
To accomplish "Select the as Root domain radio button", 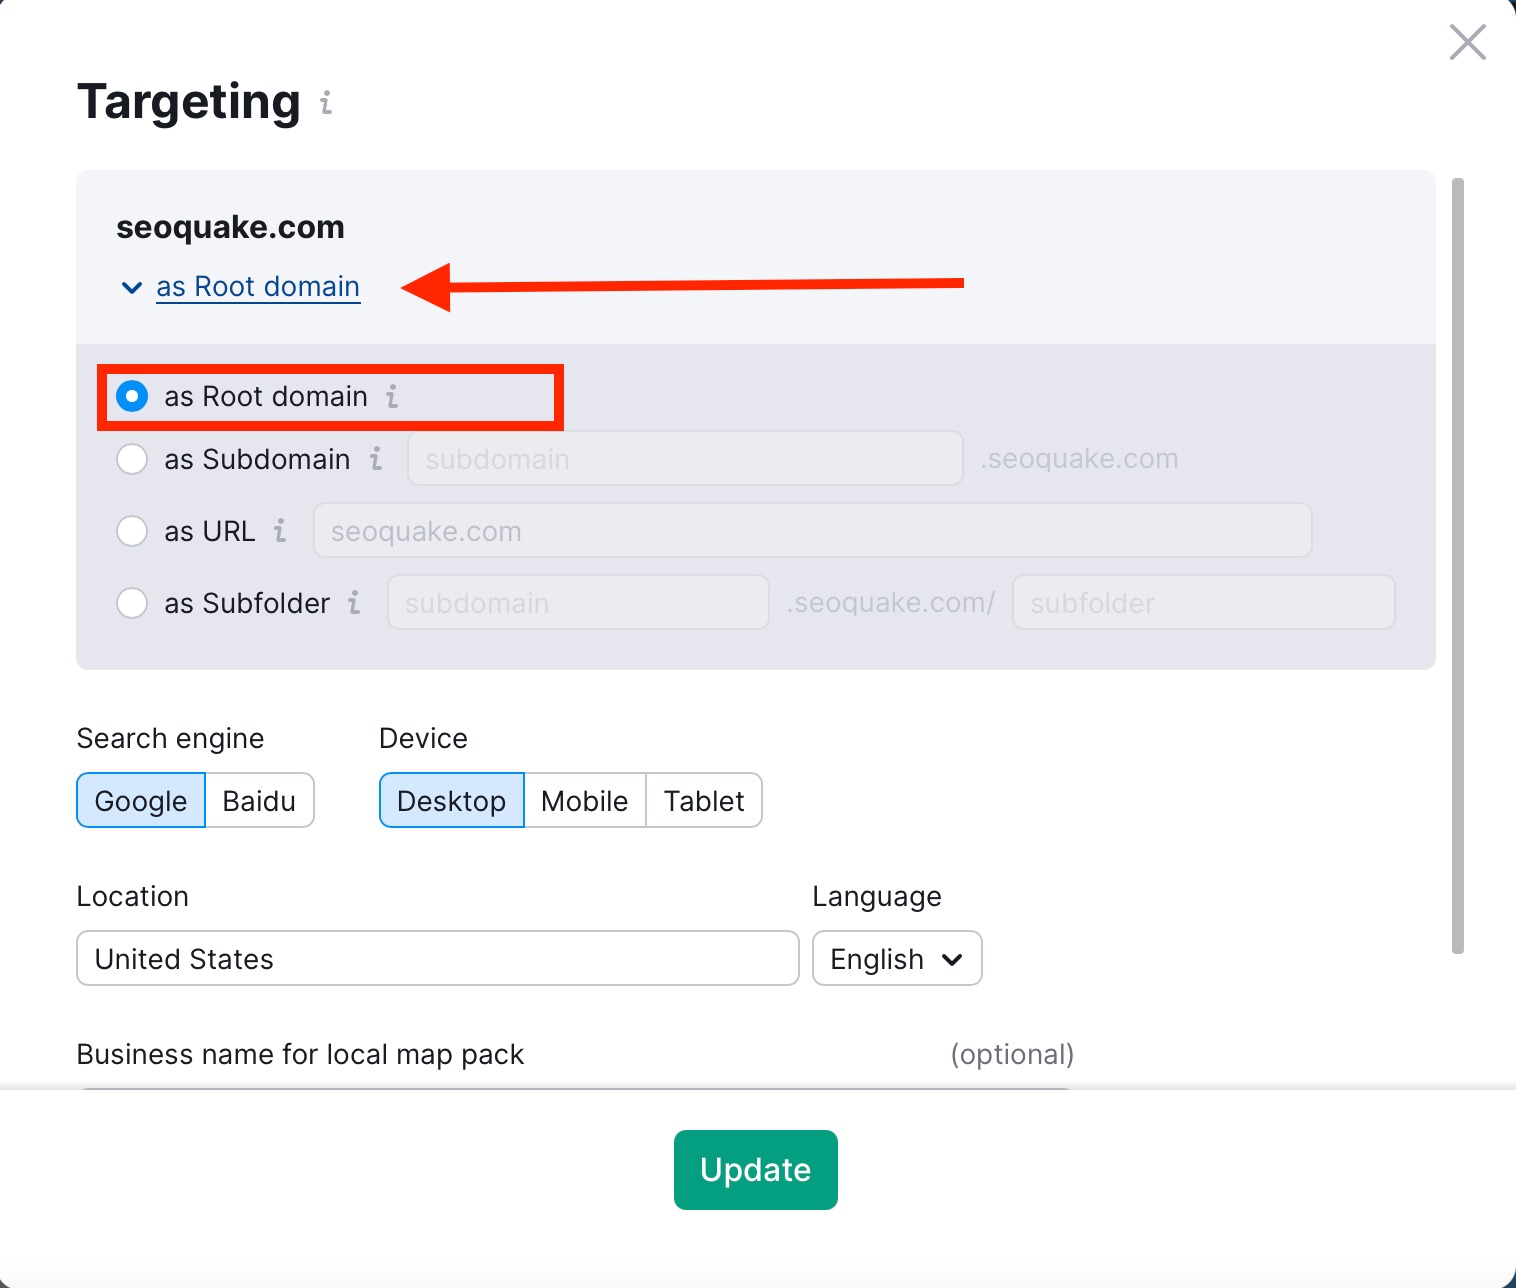I will pos(132,396).
